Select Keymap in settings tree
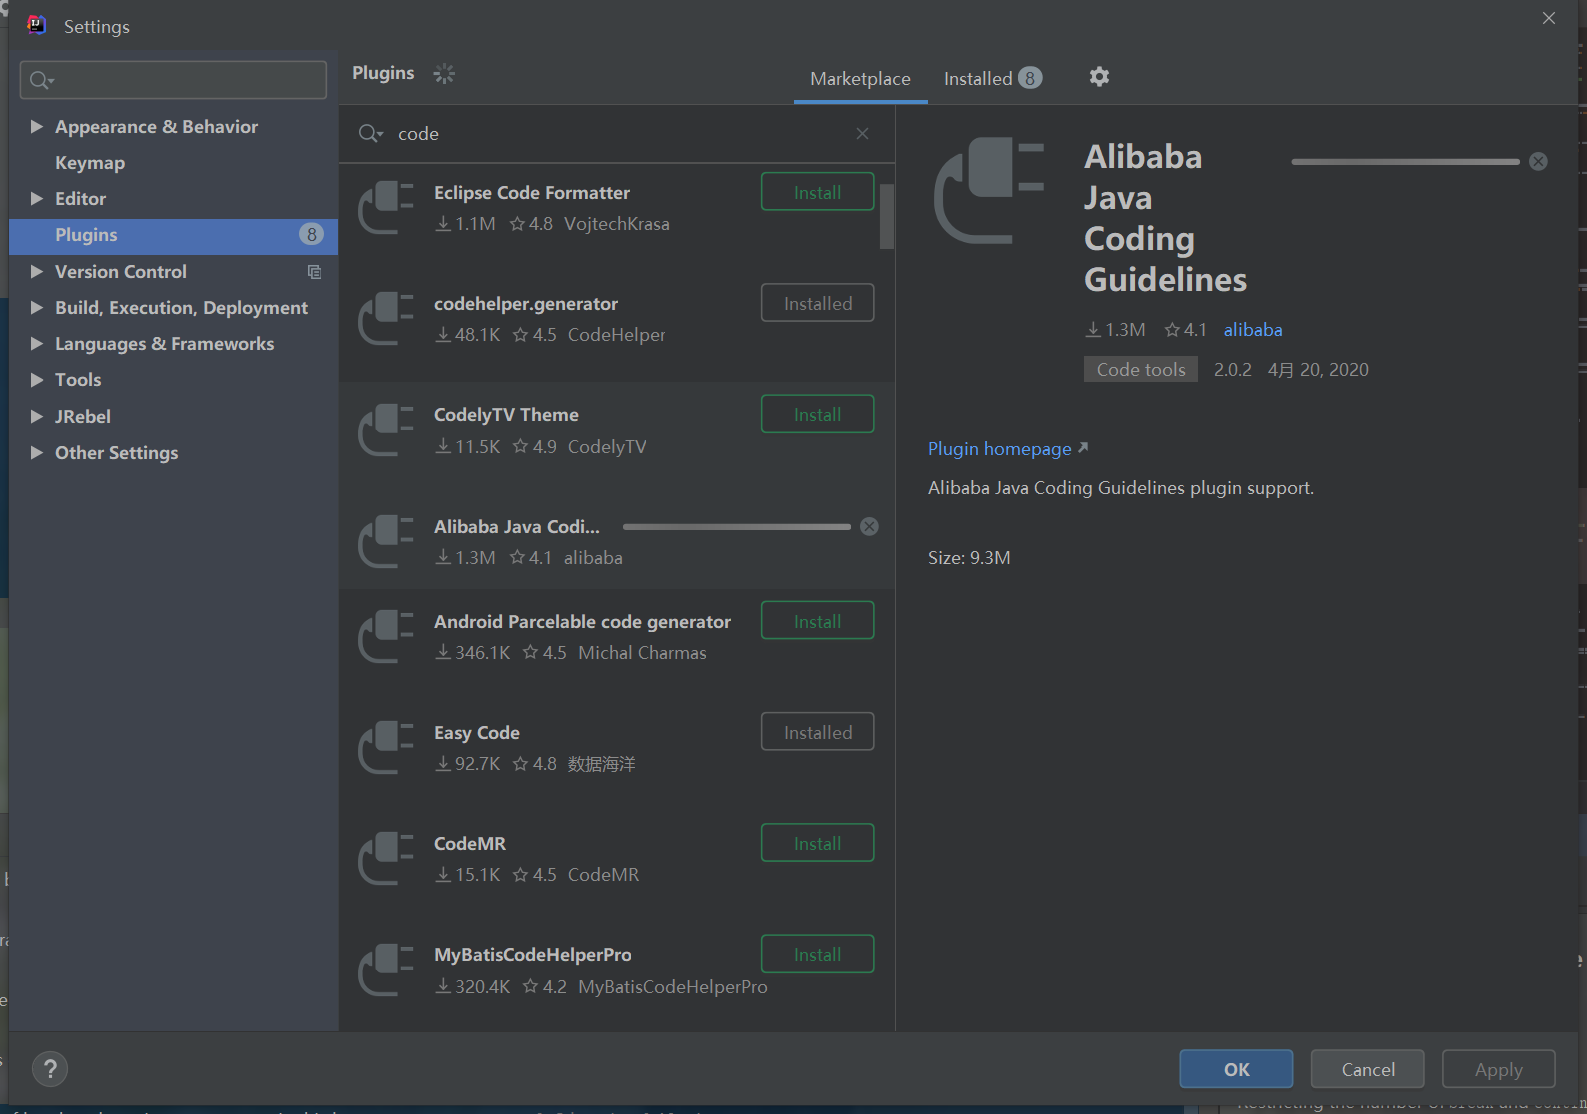This screenshot has width=1587, height=1114. pyautogui.click(x=90, y=162)
